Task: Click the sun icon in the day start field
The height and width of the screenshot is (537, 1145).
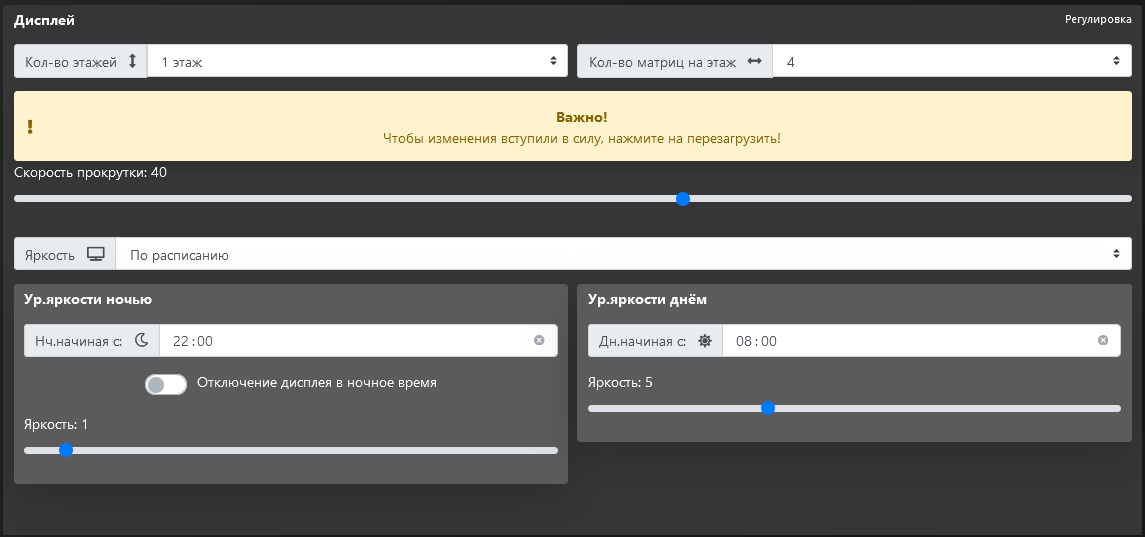Action: (705, 341)
